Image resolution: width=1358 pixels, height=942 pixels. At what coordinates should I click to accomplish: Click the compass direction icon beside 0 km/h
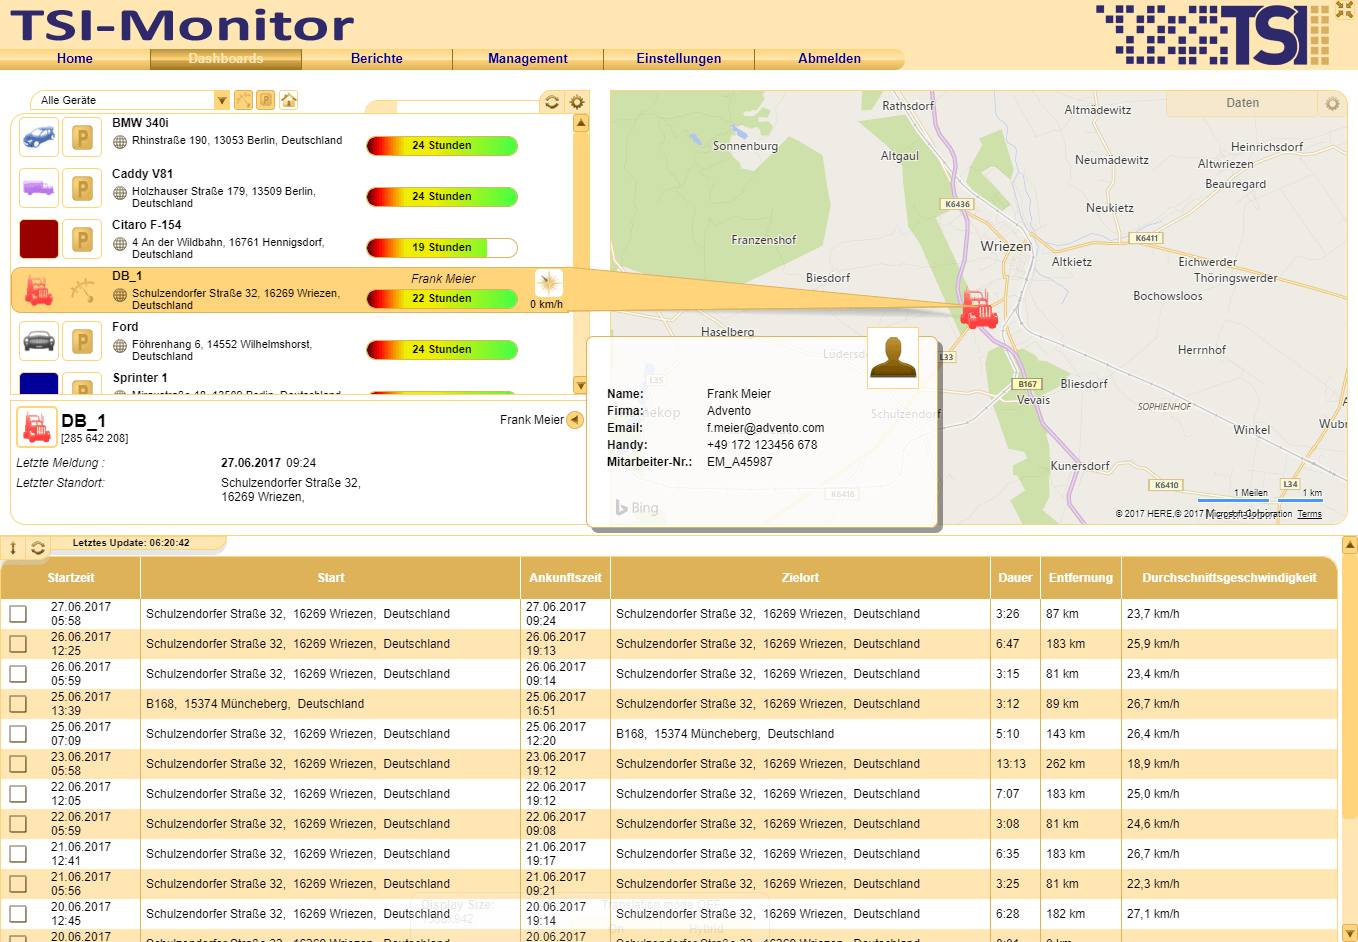(x=548, y=282)
